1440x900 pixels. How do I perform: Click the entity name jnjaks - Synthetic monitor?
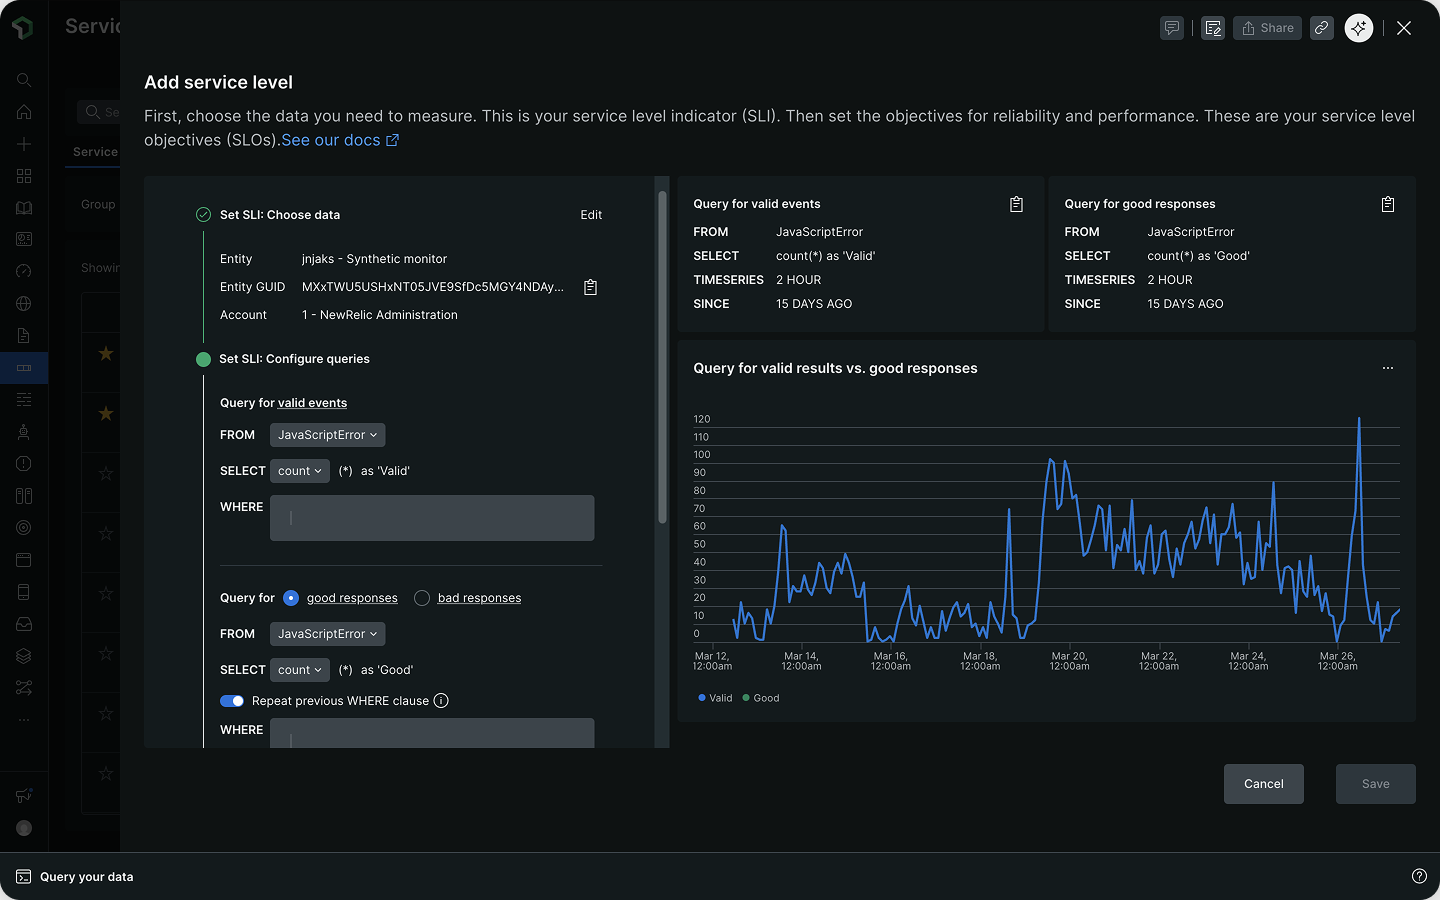[374, 259]
